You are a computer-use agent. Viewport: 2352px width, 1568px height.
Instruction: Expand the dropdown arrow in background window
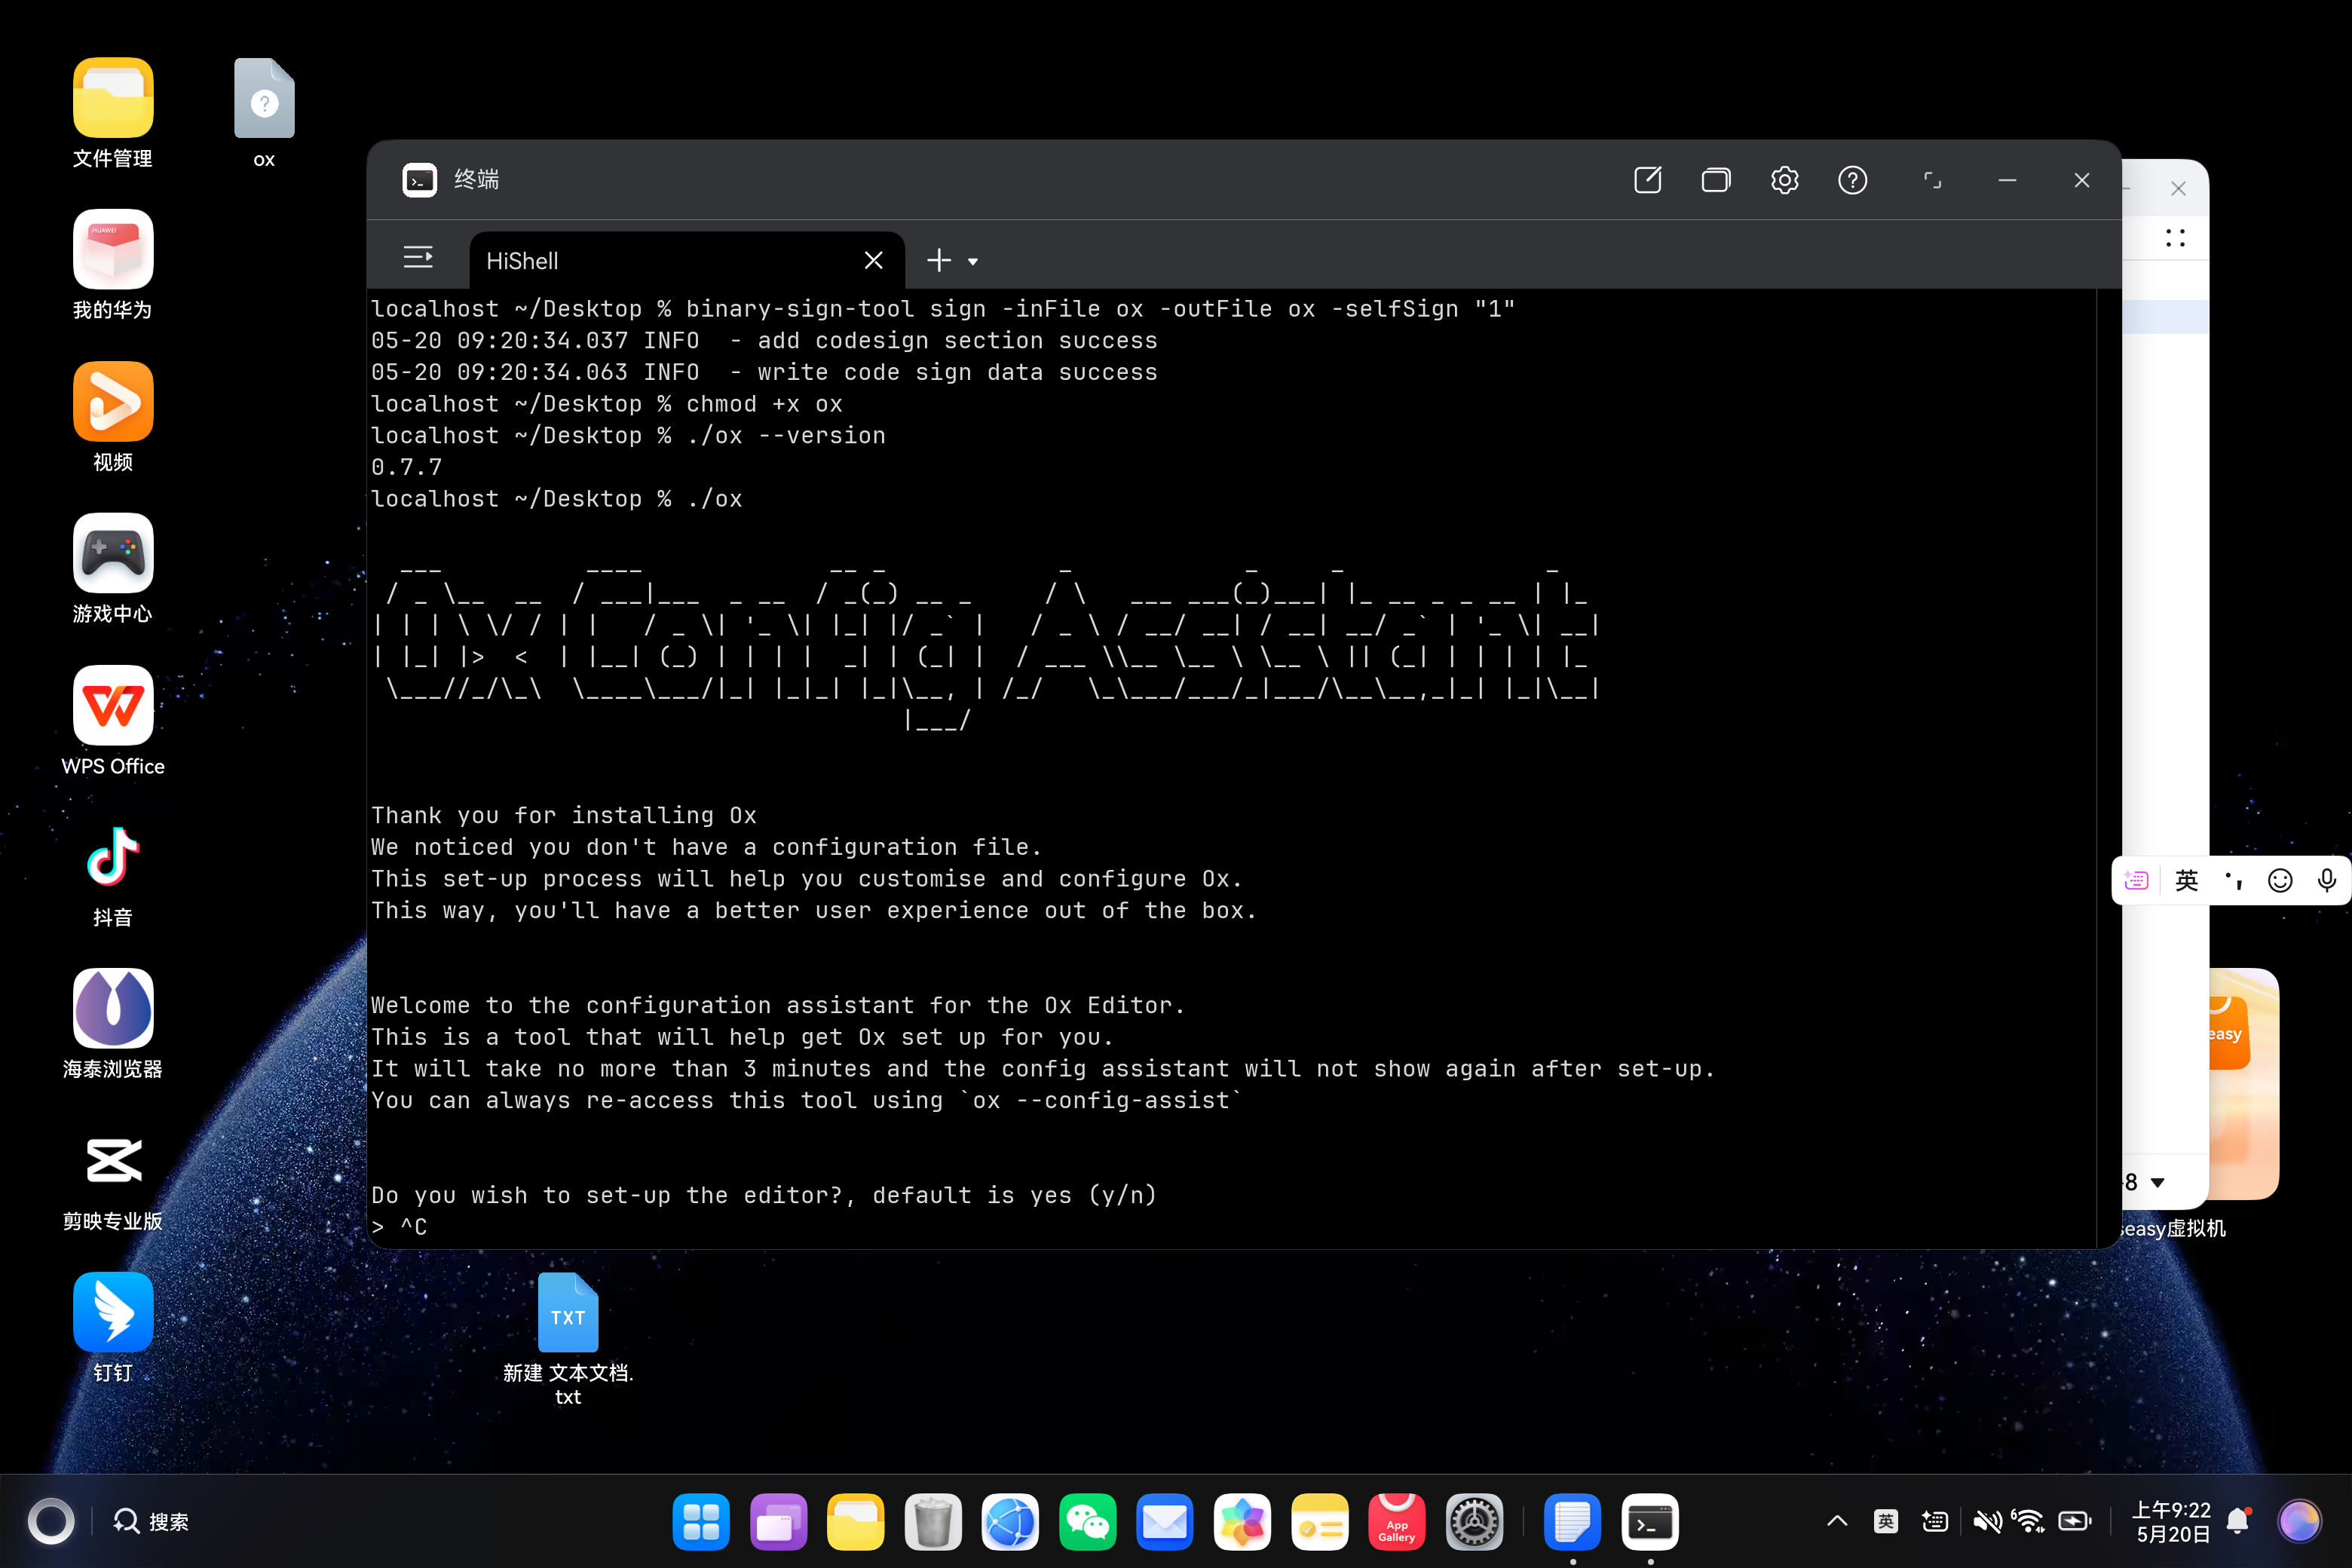(x=2158, y=1183)
